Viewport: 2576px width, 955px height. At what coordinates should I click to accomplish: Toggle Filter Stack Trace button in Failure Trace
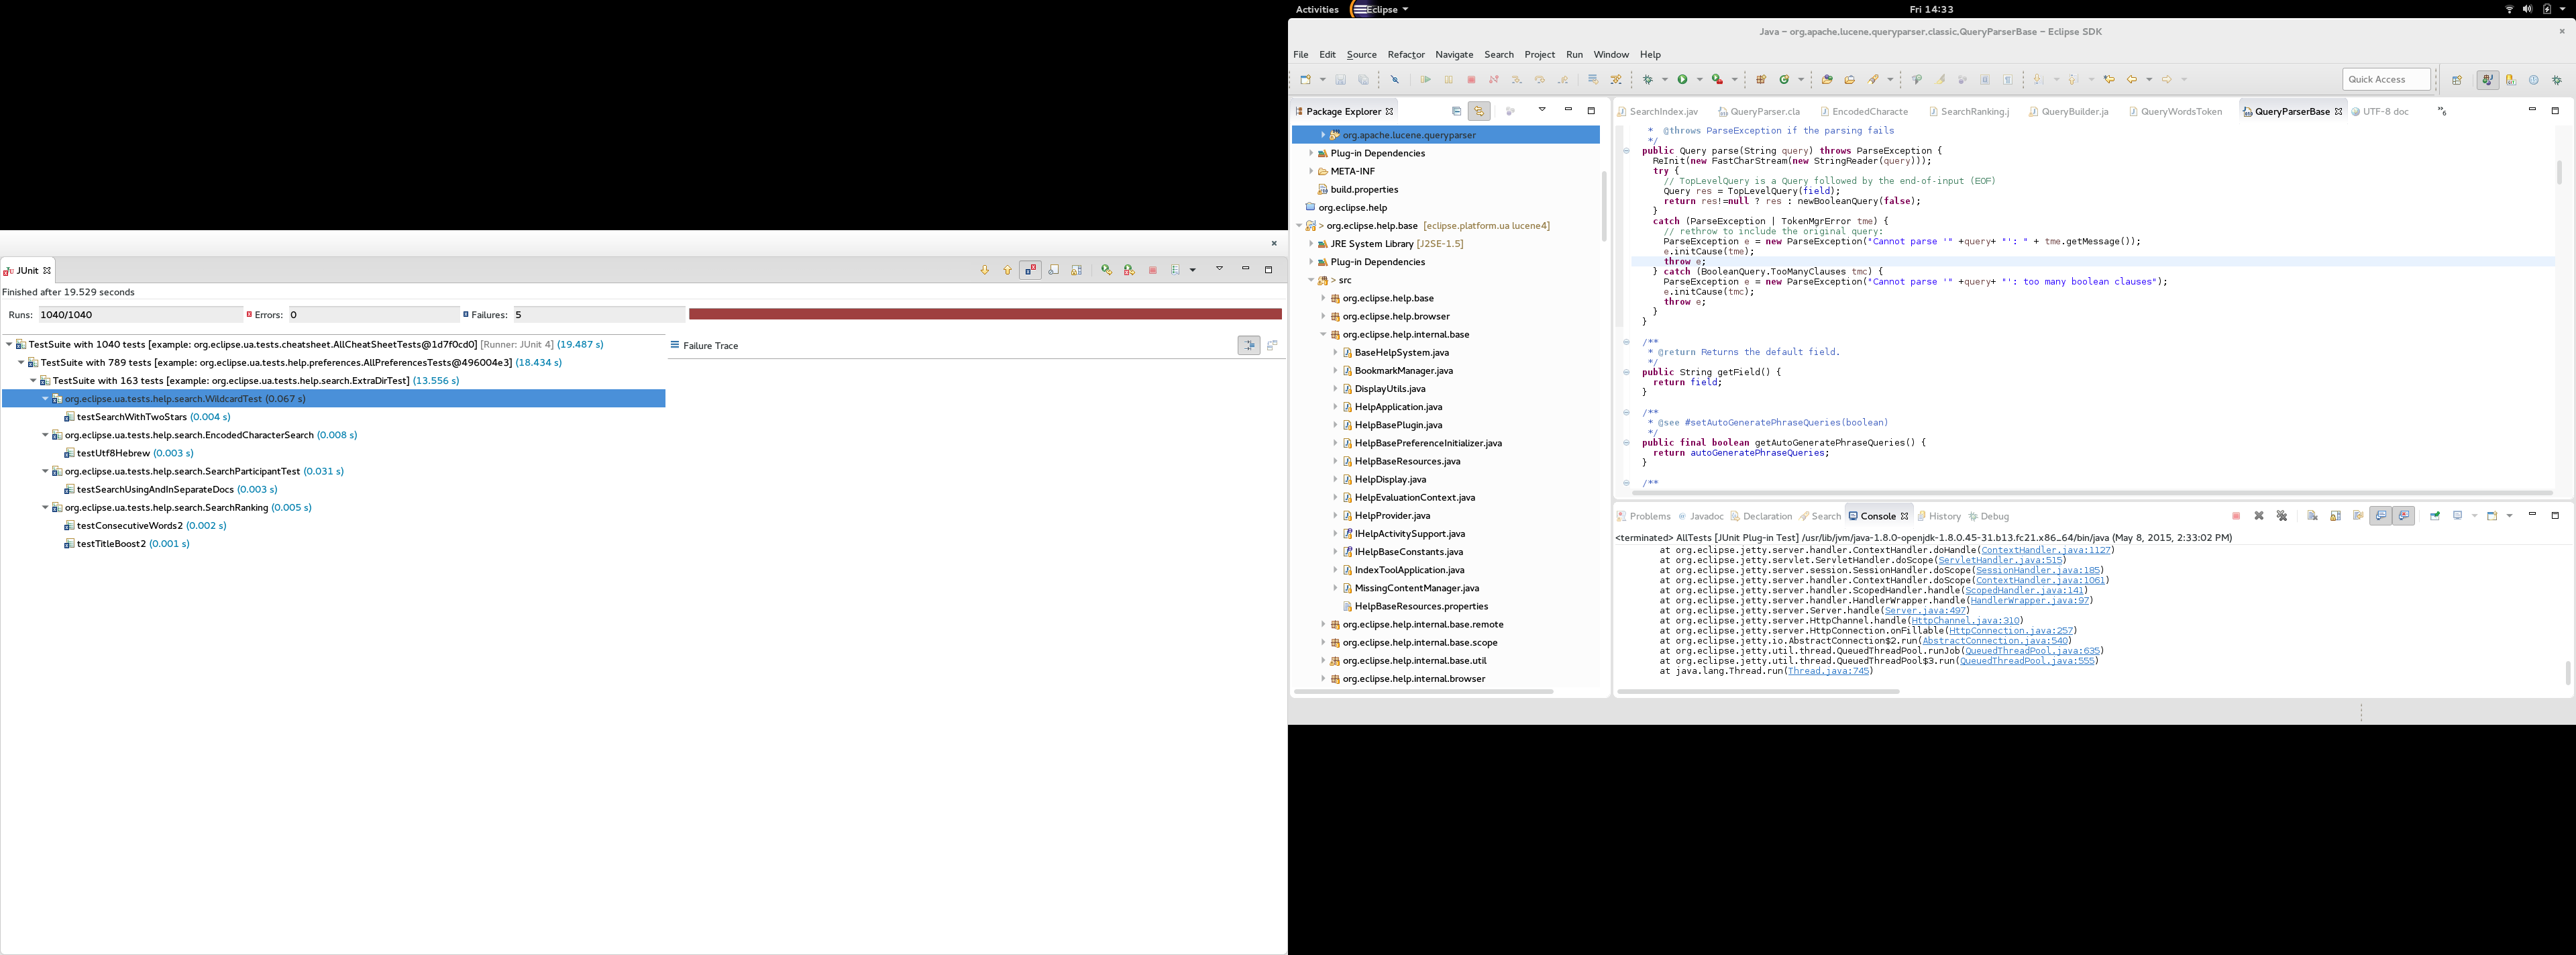[x=1248, y=345]
